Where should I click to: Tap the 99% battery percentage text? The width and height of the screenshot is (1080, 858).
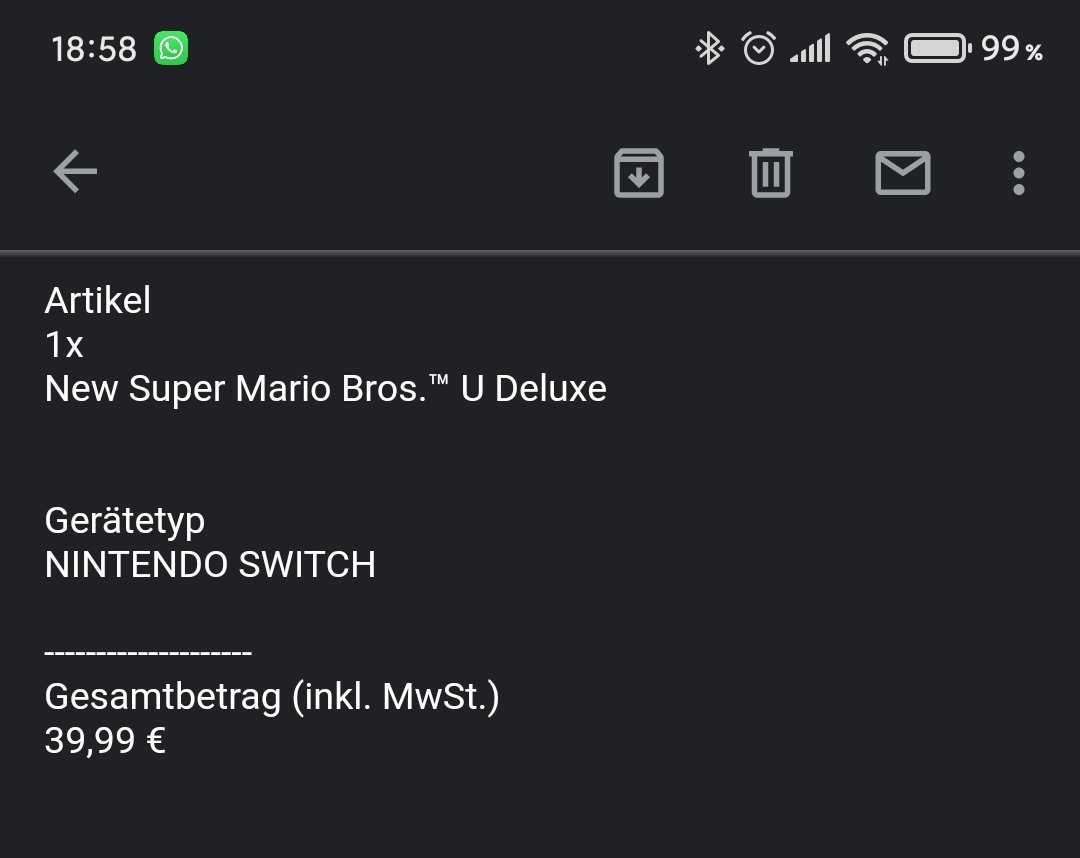(x=1012, y=49)
